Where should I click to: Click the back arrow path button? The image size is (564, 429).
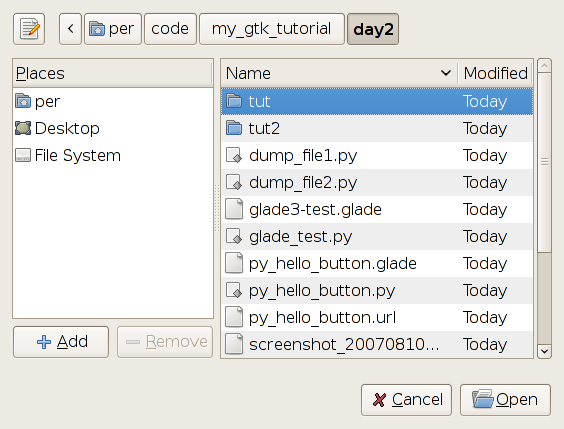(70, 29)
